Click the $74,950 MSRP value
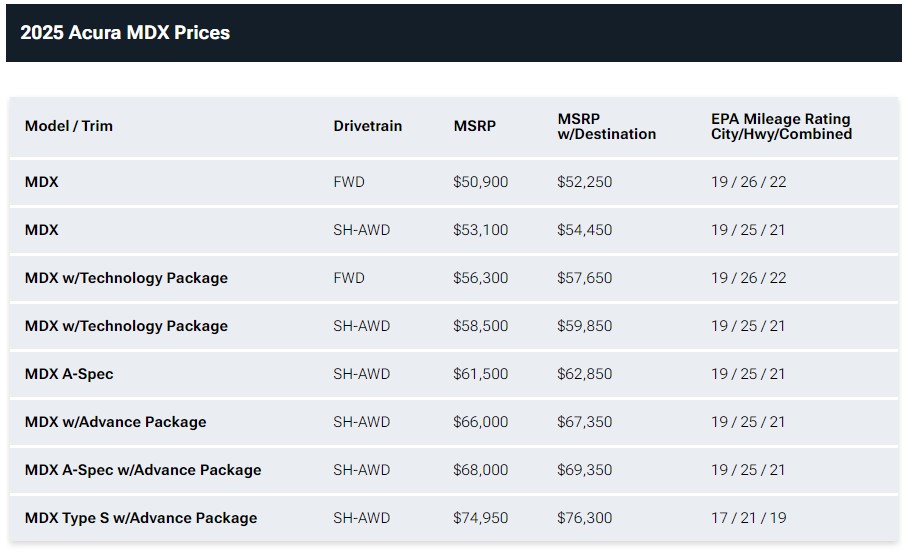Viewport: 909px width, 552px height. coord(480,518)
